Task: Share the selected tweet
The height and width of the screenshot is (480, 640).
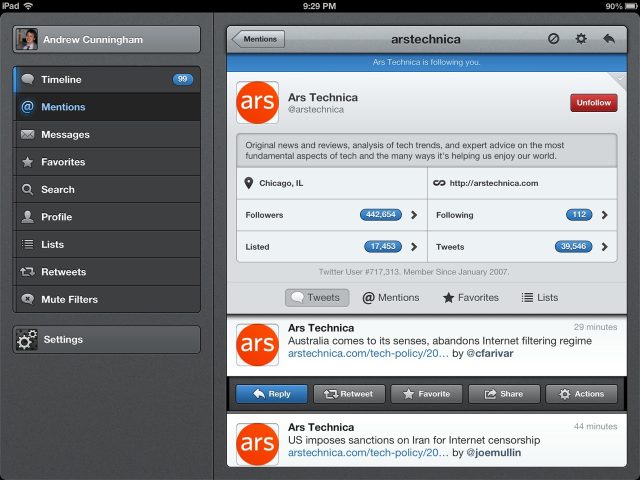Action: (x=504, y=394)
